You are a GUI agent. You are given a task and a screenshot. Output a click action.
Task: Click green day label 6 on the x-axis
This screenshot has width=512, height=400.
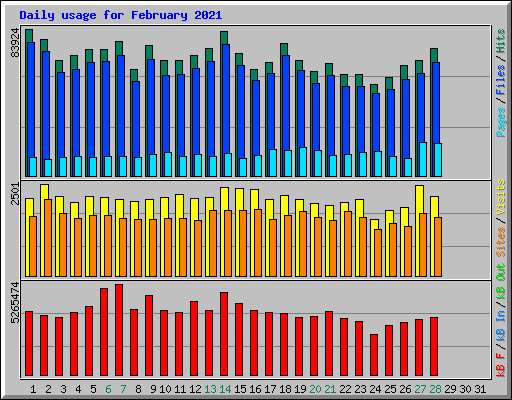click(x=108, y=389)
